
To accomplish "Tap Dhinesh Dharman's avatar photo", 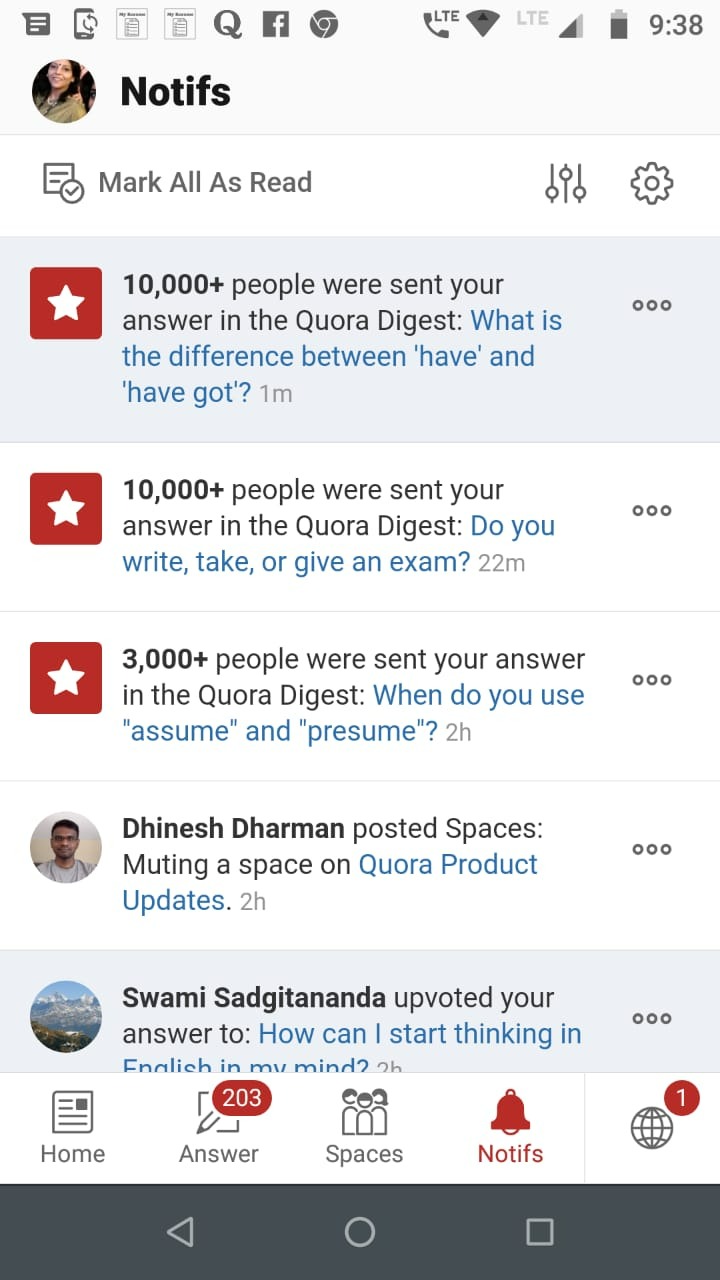I will 66,847.
